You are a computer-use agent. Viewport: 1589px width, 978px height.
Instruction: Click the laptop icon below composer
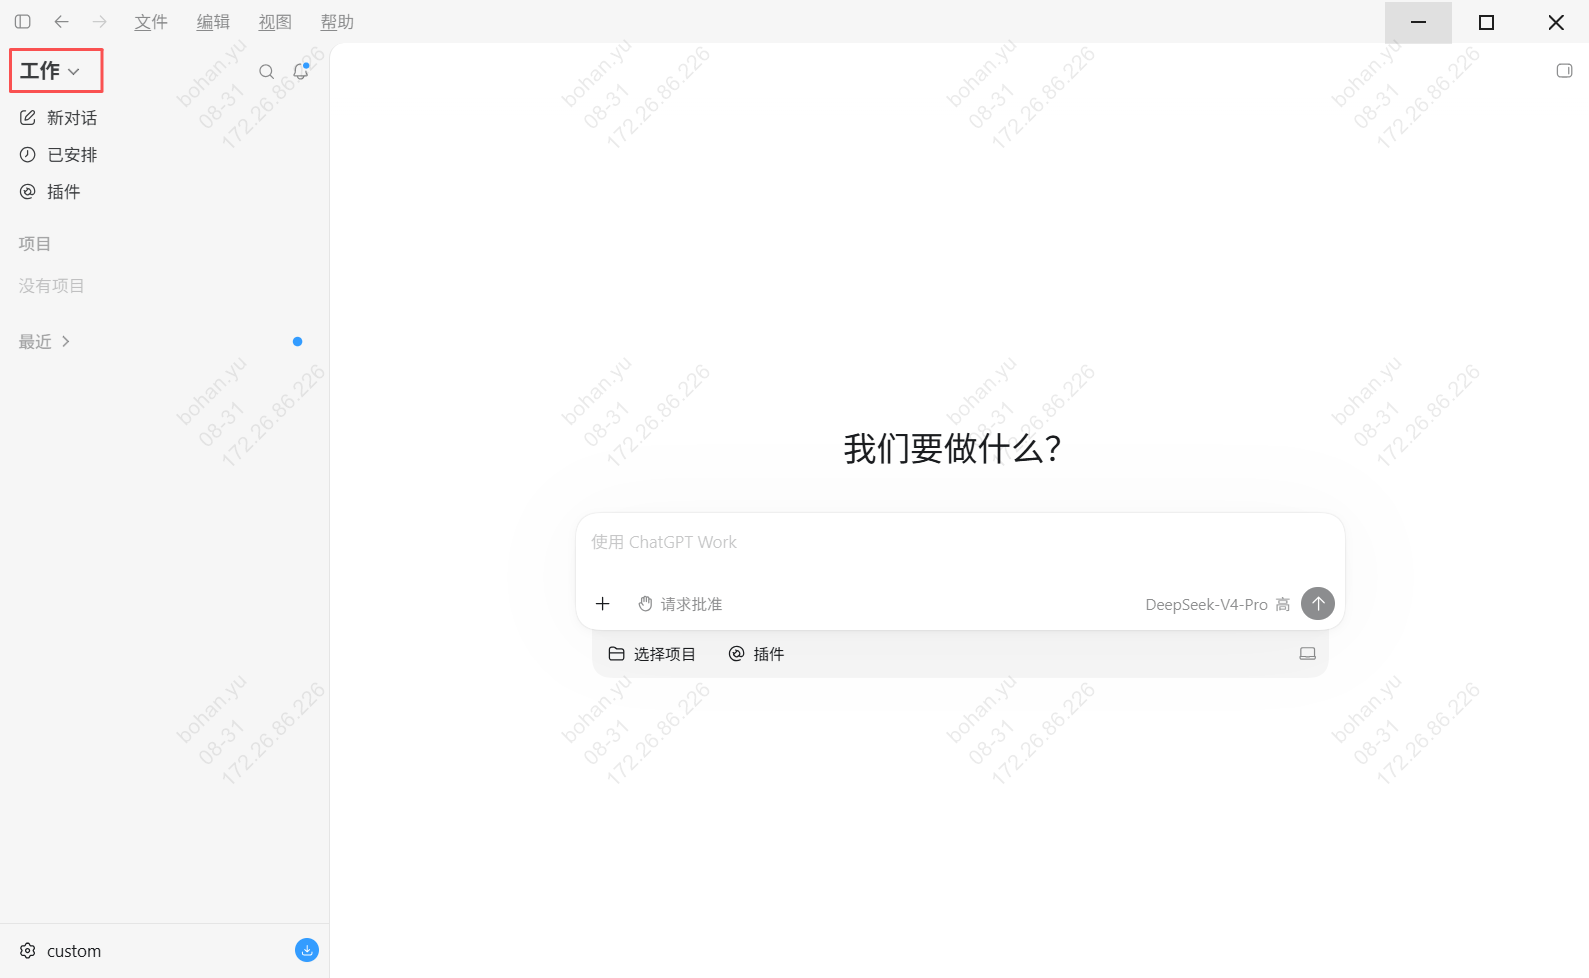click(x=1307, y=654)
